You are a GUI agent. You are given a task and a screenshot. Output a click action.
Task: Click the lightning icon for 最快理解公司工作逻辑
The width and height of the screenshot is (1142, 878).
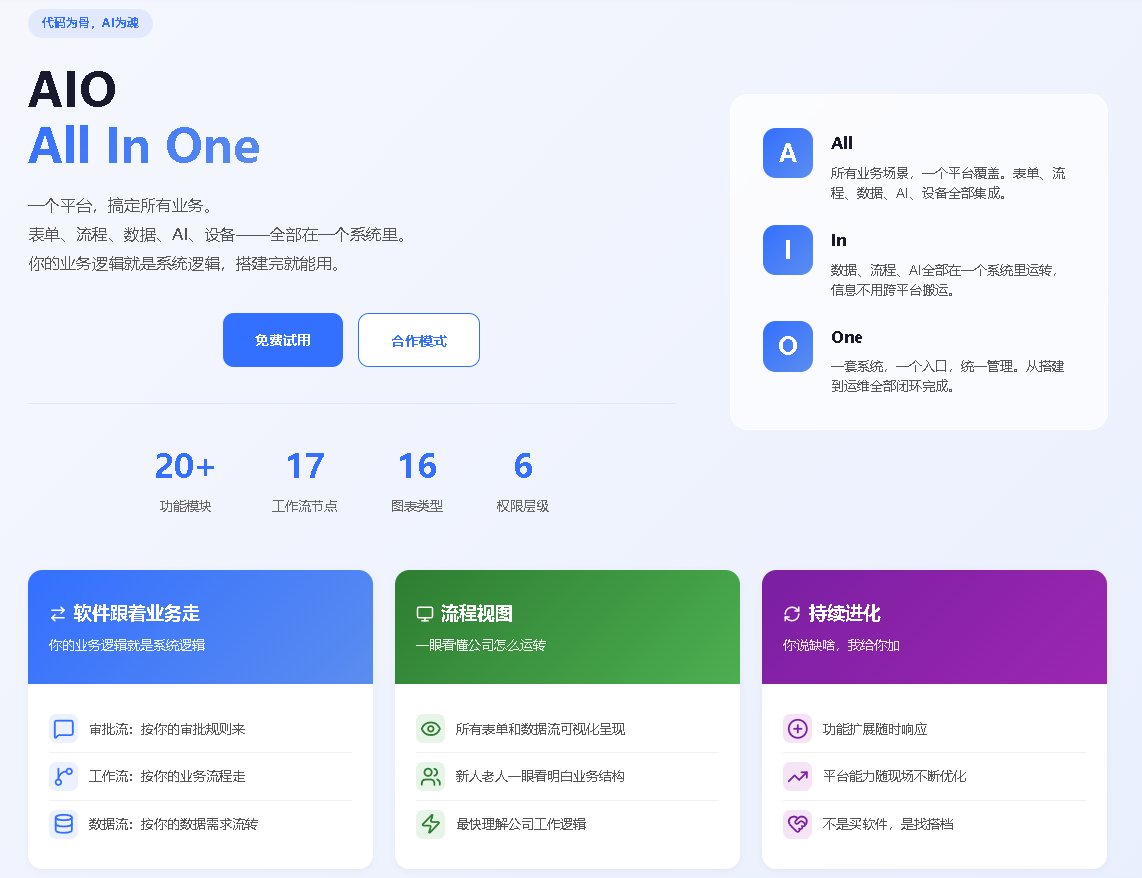(430, 824)
